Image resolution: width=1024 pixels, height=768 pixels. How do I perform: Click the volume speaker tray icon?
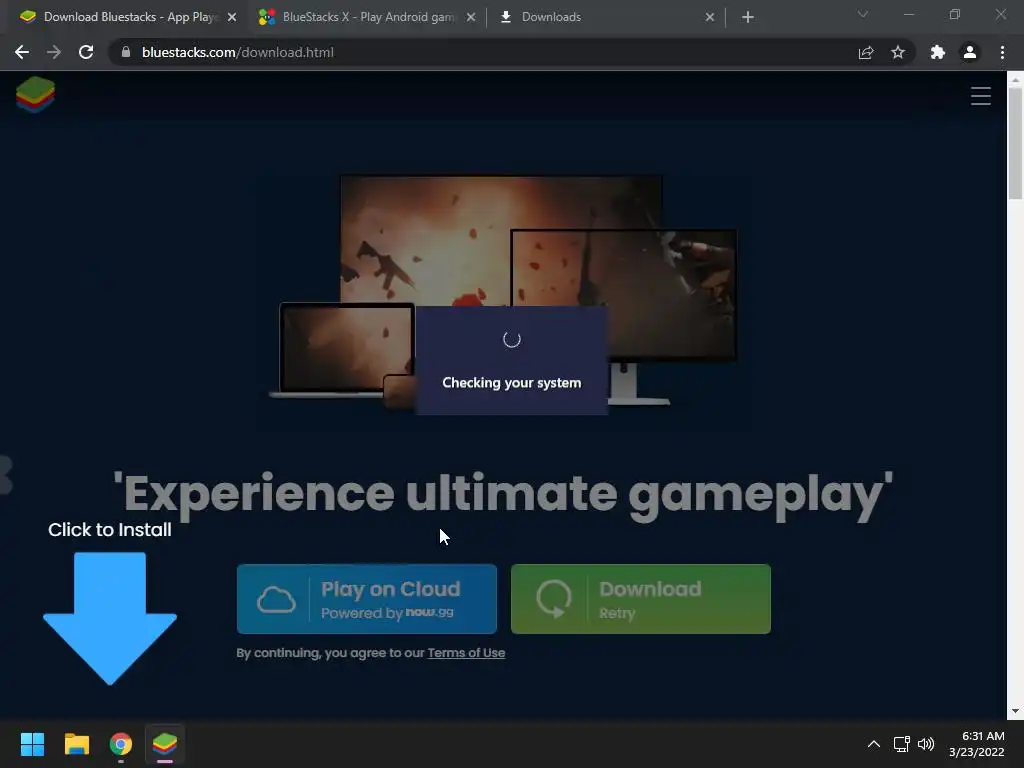pyautogui.click(x=926, y=744)
